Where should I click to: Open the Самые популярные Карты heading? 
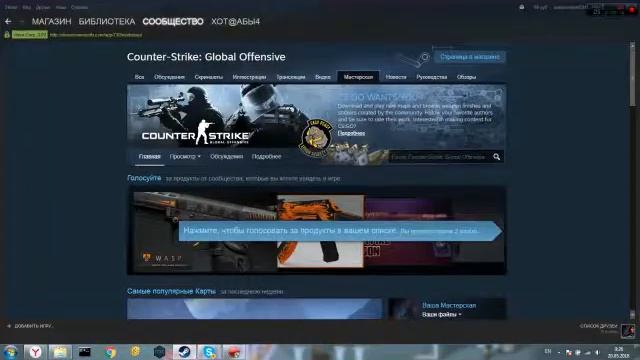pyautogui.click(x=171, y=291)
